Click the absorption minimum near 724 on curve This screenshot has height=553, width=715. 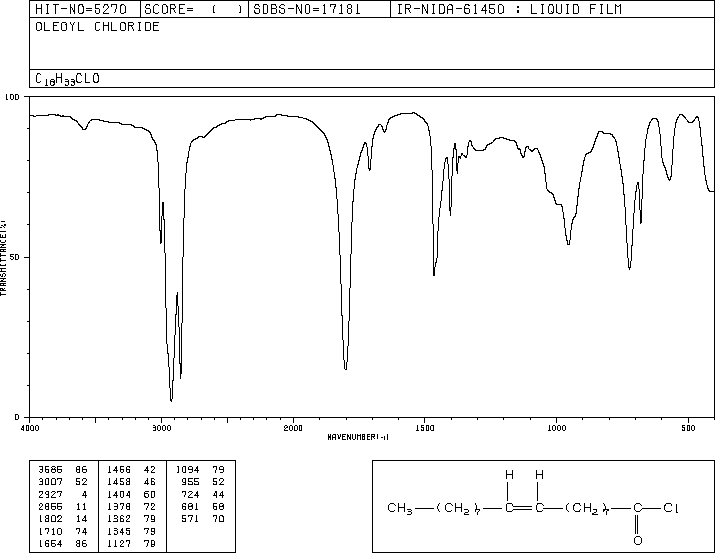pyautogui.click(x=629, y=268)
